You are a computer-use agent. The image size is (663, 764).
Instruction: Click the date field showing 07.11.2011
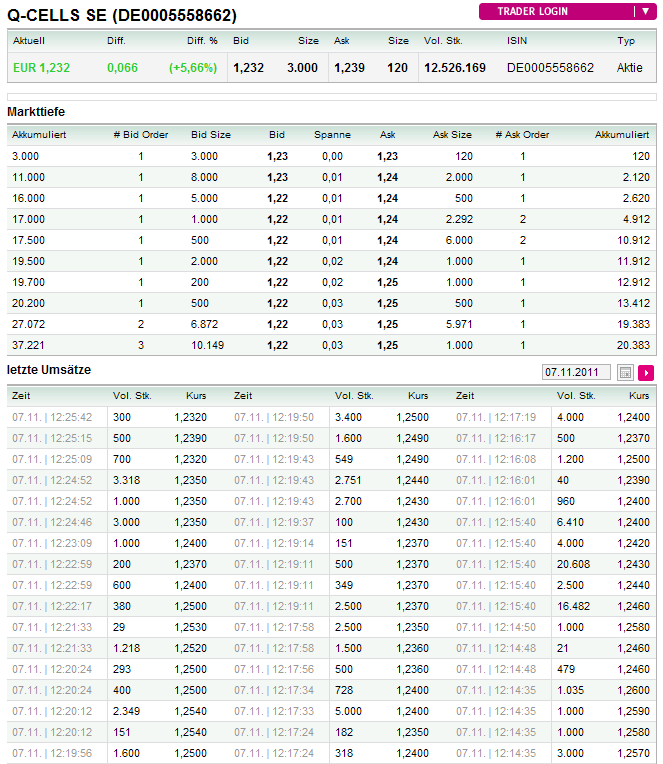[x=577, y=372]
